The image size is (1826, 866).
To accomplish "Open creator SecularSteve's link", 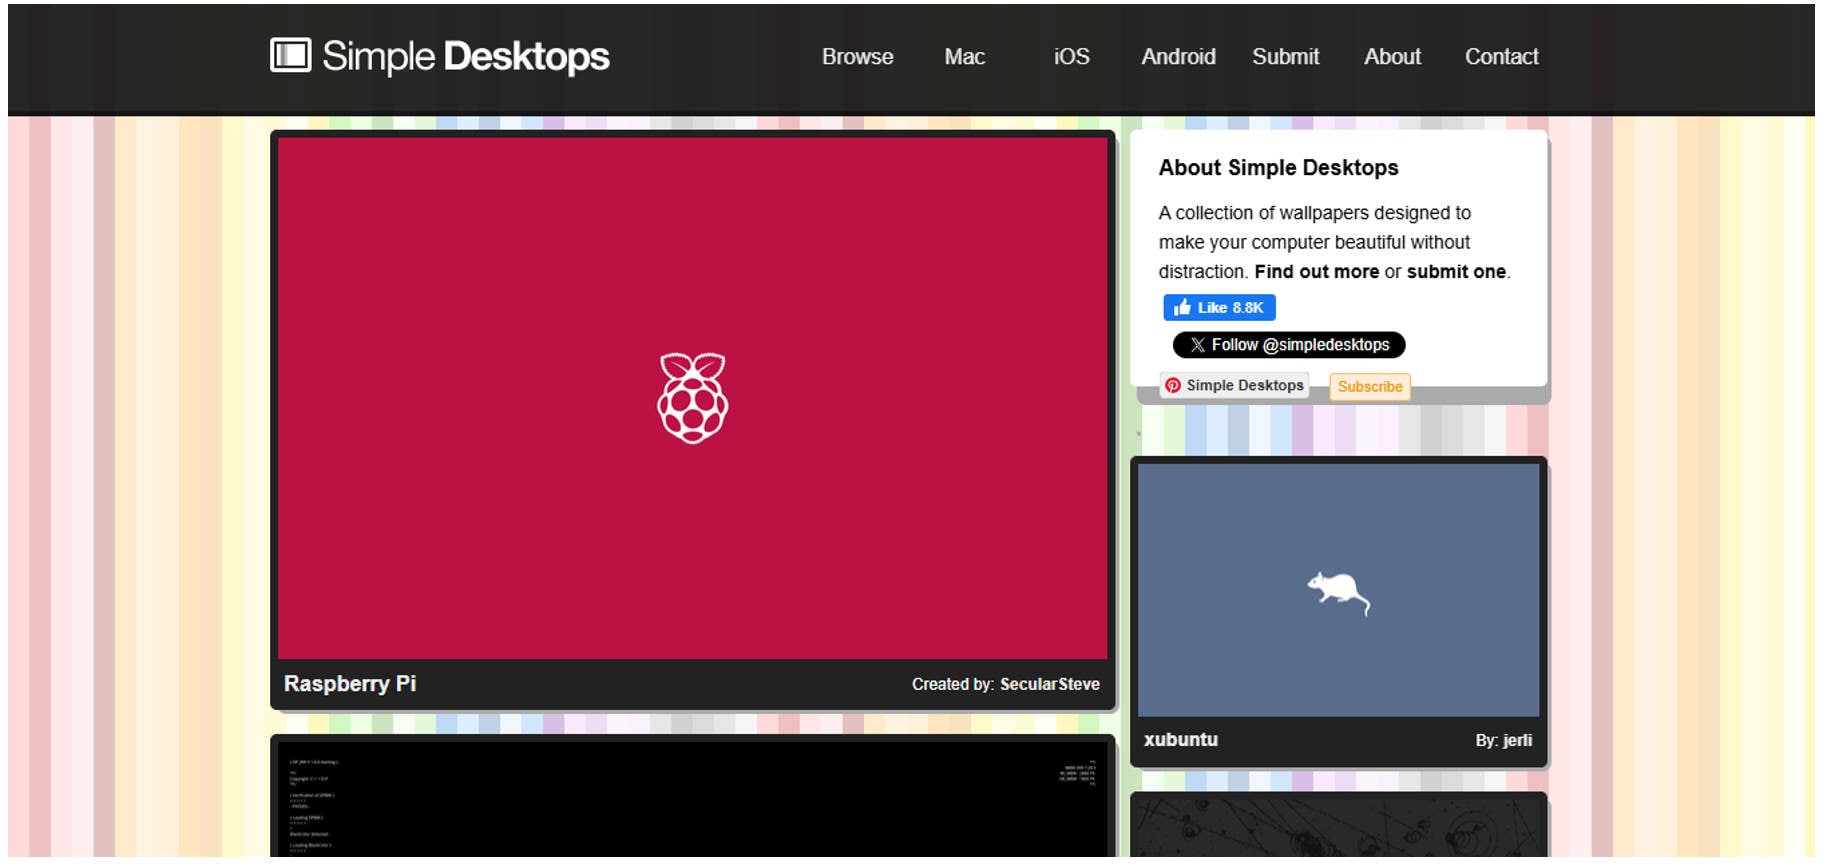I will coord(1049,684).
